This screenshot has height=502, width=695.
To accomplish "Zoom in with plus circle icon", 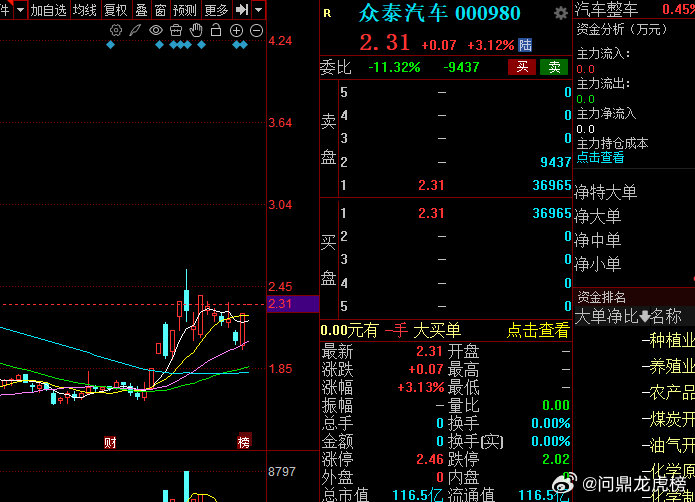I will 236,30.
